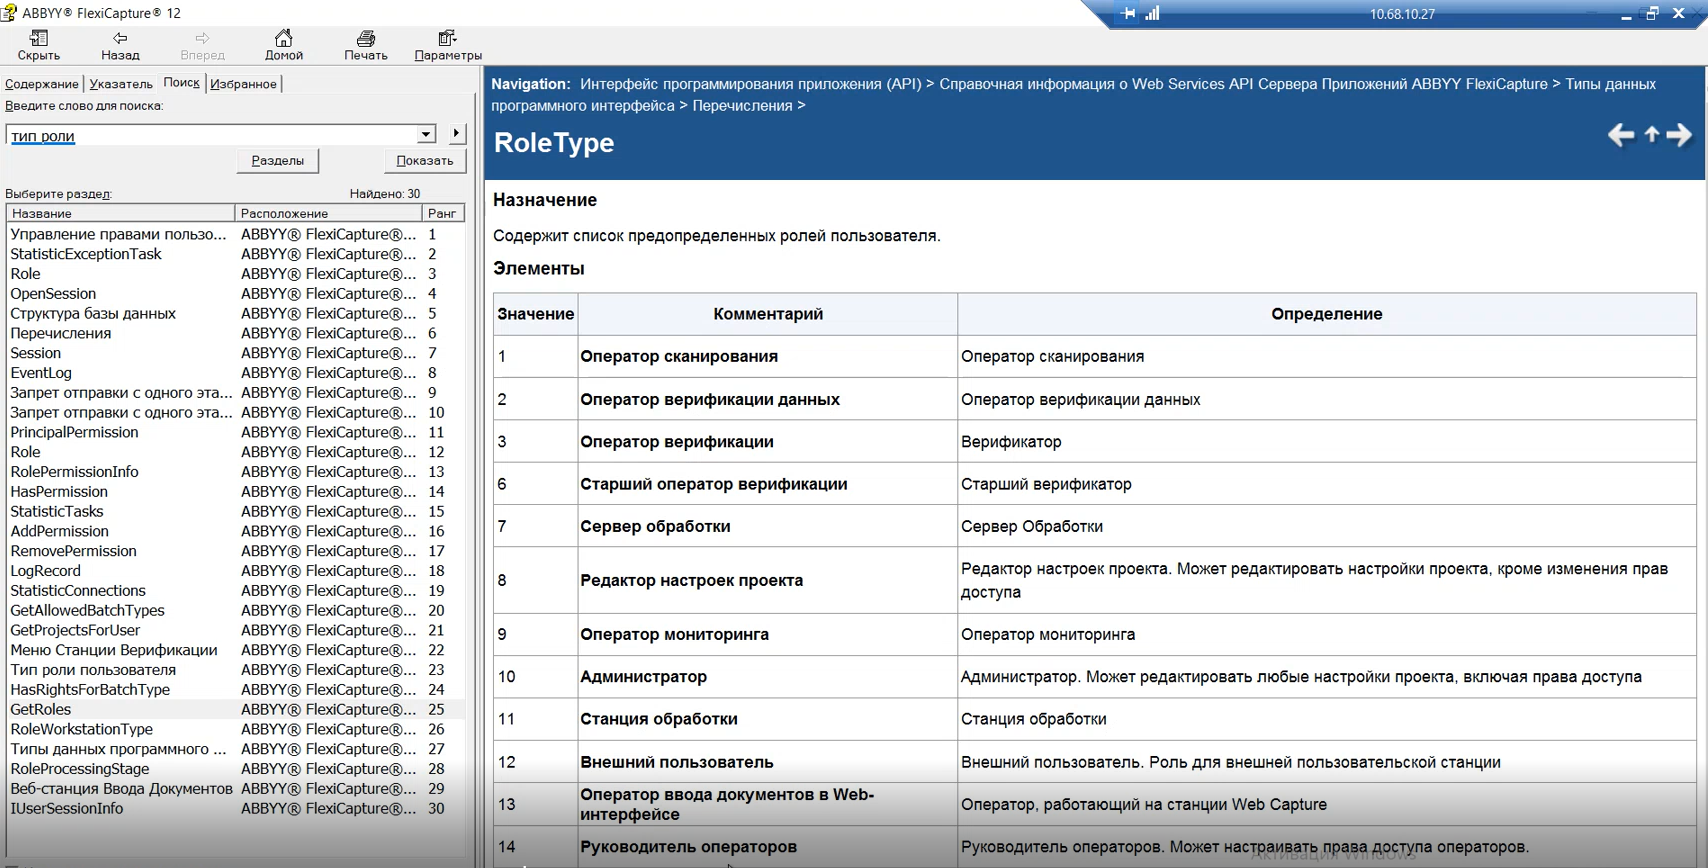This screenshot has height=868, width=1708.
Task: Click the ABBYY FlexiCapture title bar icon
Action: point(9,12)
